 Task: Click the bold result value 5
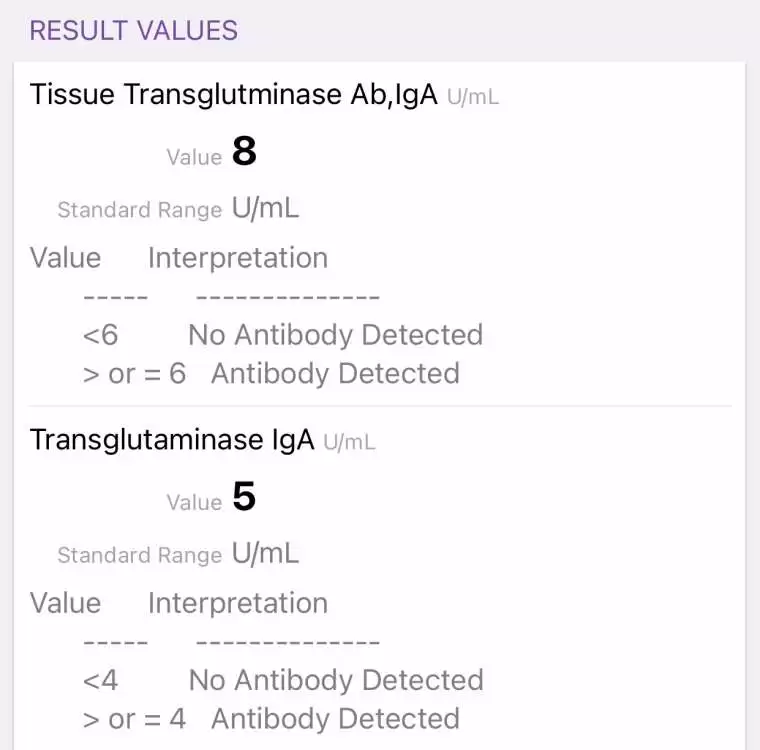point(244,496)
